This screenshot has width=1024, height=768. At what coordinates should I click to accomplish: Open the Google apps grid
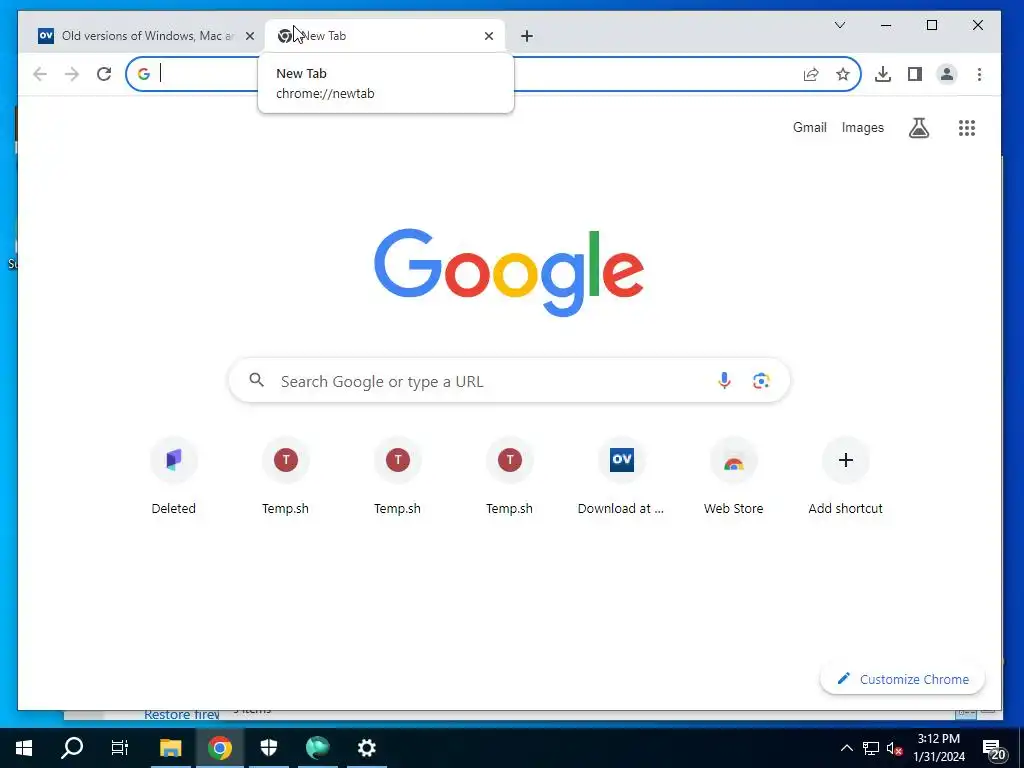click(x=967, y=128)
